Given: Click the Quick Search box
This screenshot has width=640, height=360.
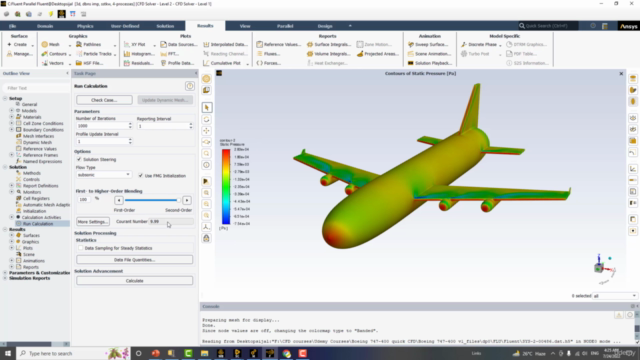Looking at the screenshot, I should [548, 26].
